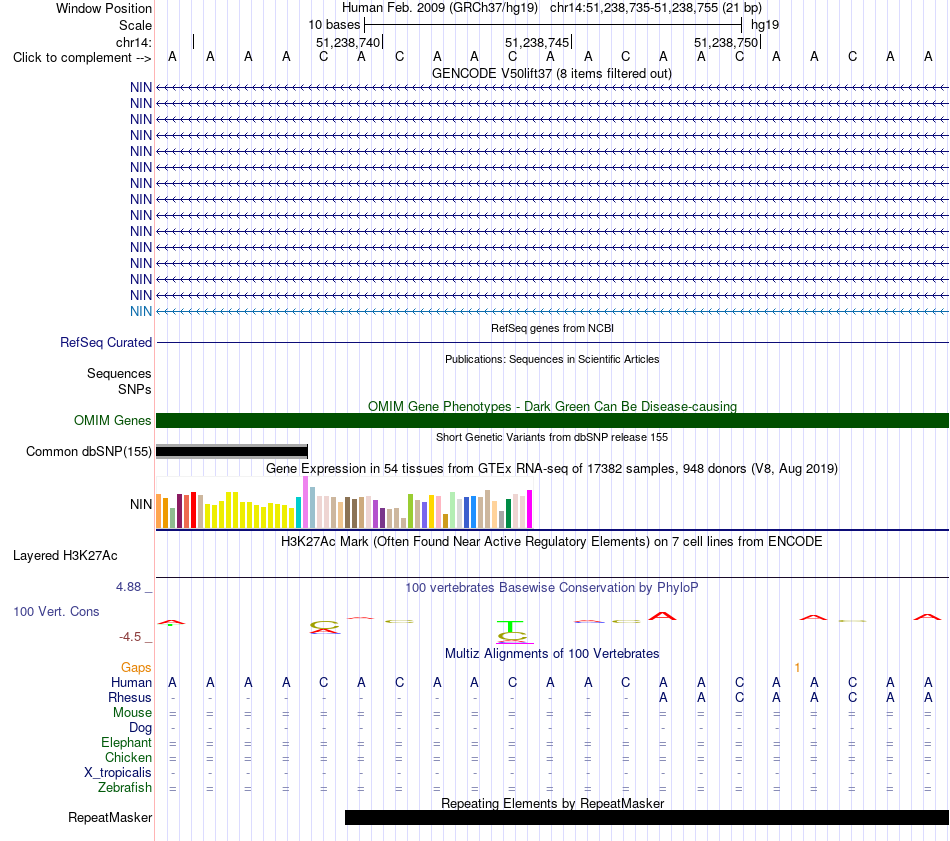Click ruler position '51,238,750'
Viewport: 950px width, 841px height.
(726, 42)
